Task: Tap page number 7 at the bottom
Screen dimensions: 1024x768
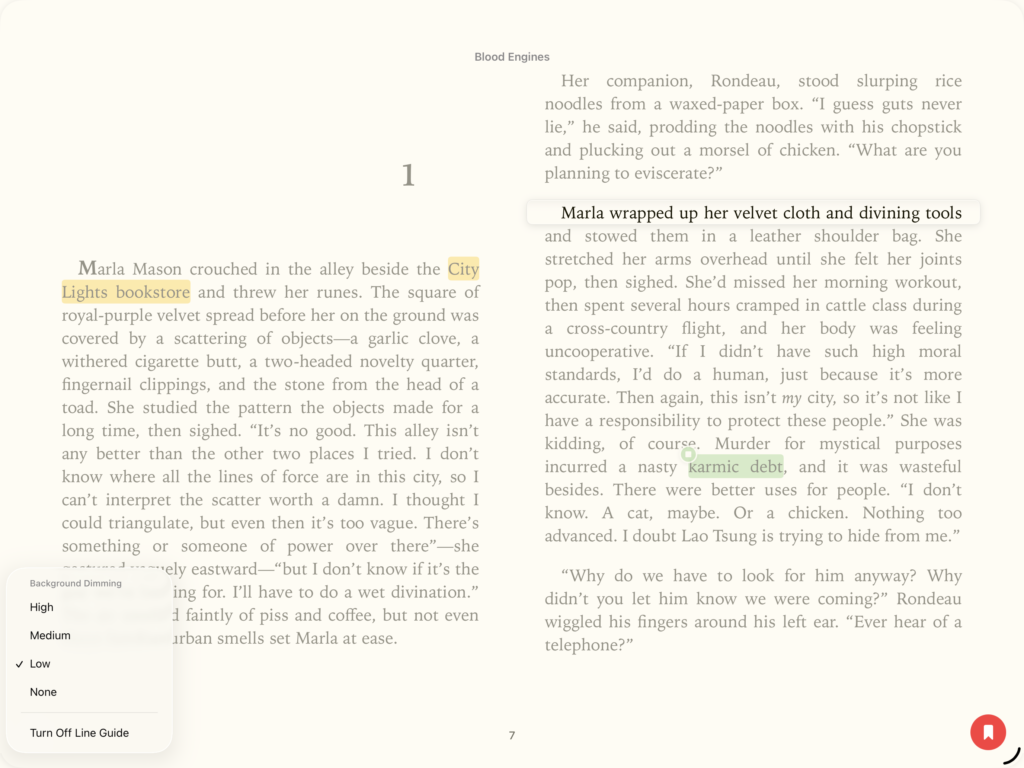Action: [512, 735]
